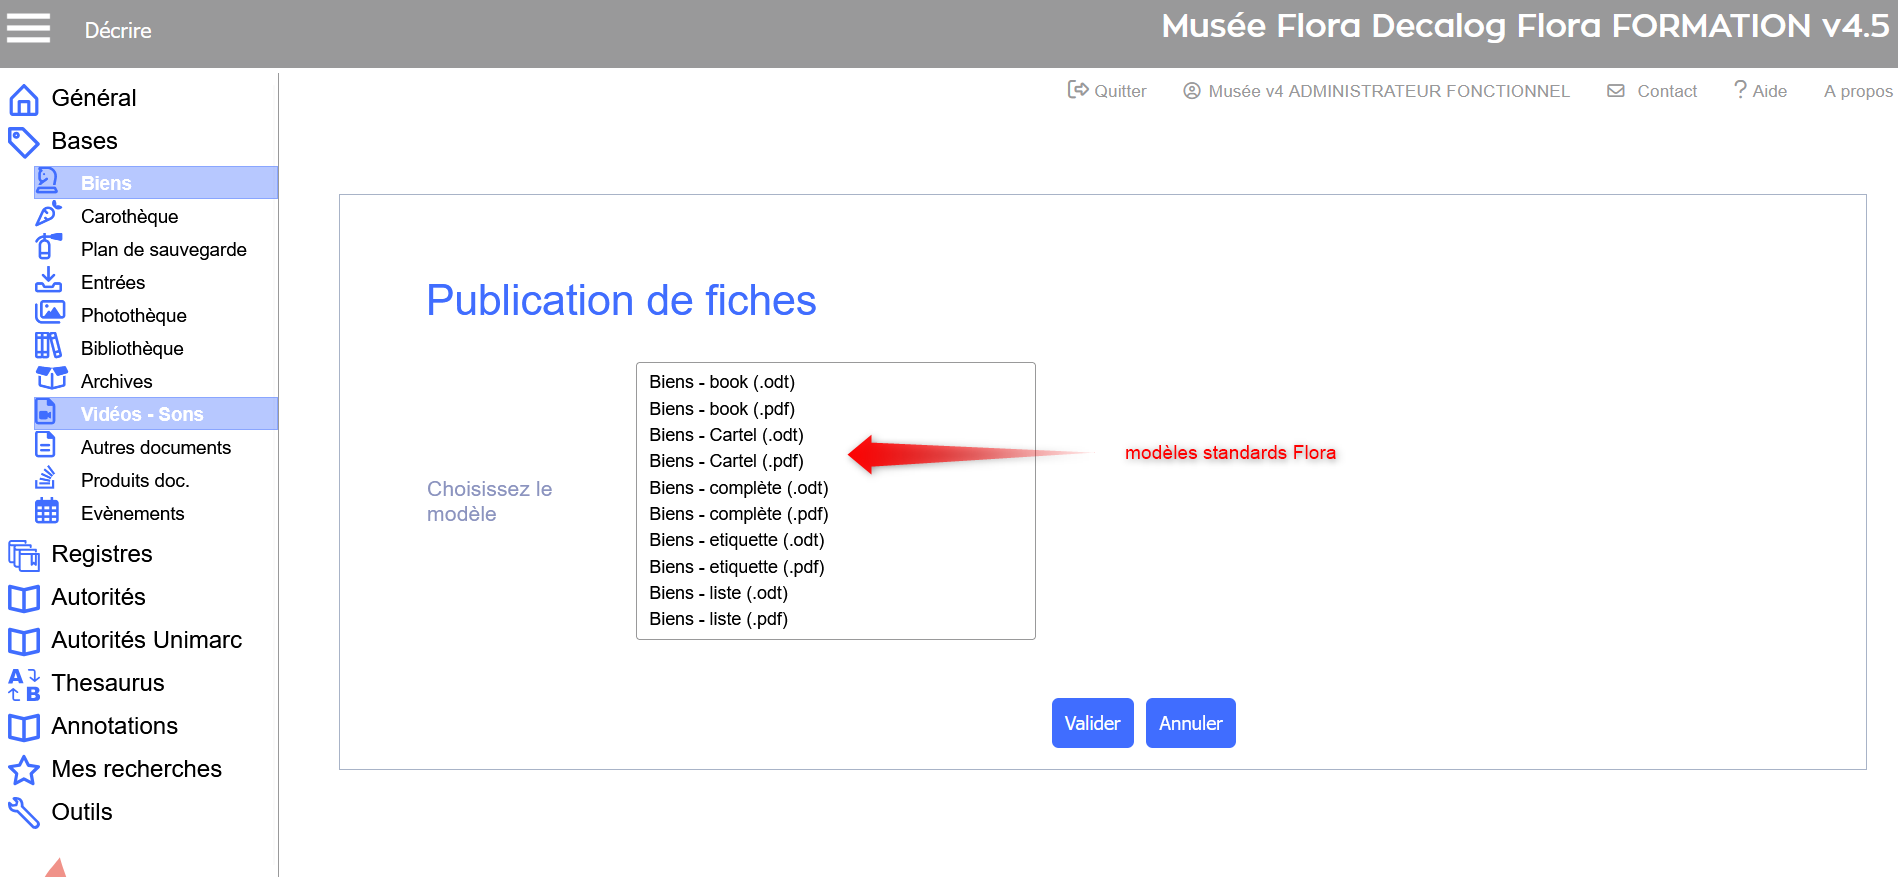The height and width of the screenshot is (877, 1898).
Task: Select the Biens base
Action: tap(156, 183)
